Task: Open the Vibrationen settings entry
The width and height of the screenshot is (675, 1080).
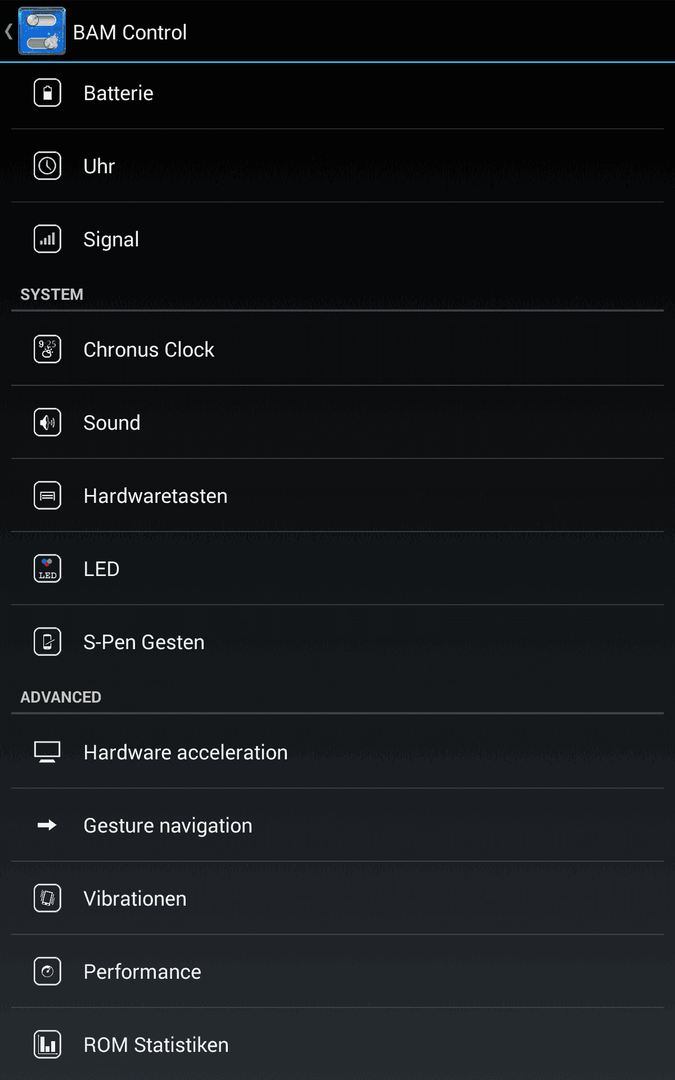Action: (x=338, y=898)
